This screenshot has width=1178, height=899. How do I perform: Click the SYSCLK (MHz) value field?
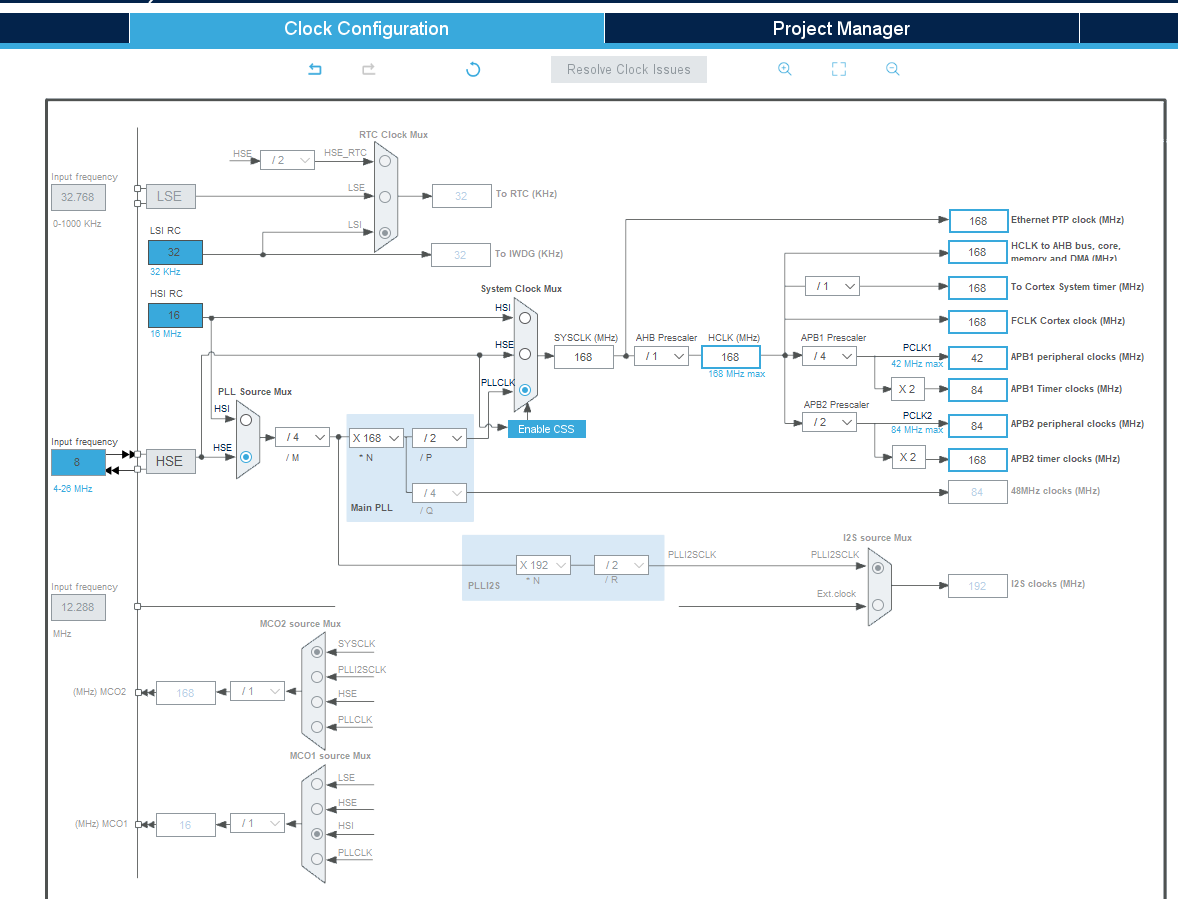[584, 357]
